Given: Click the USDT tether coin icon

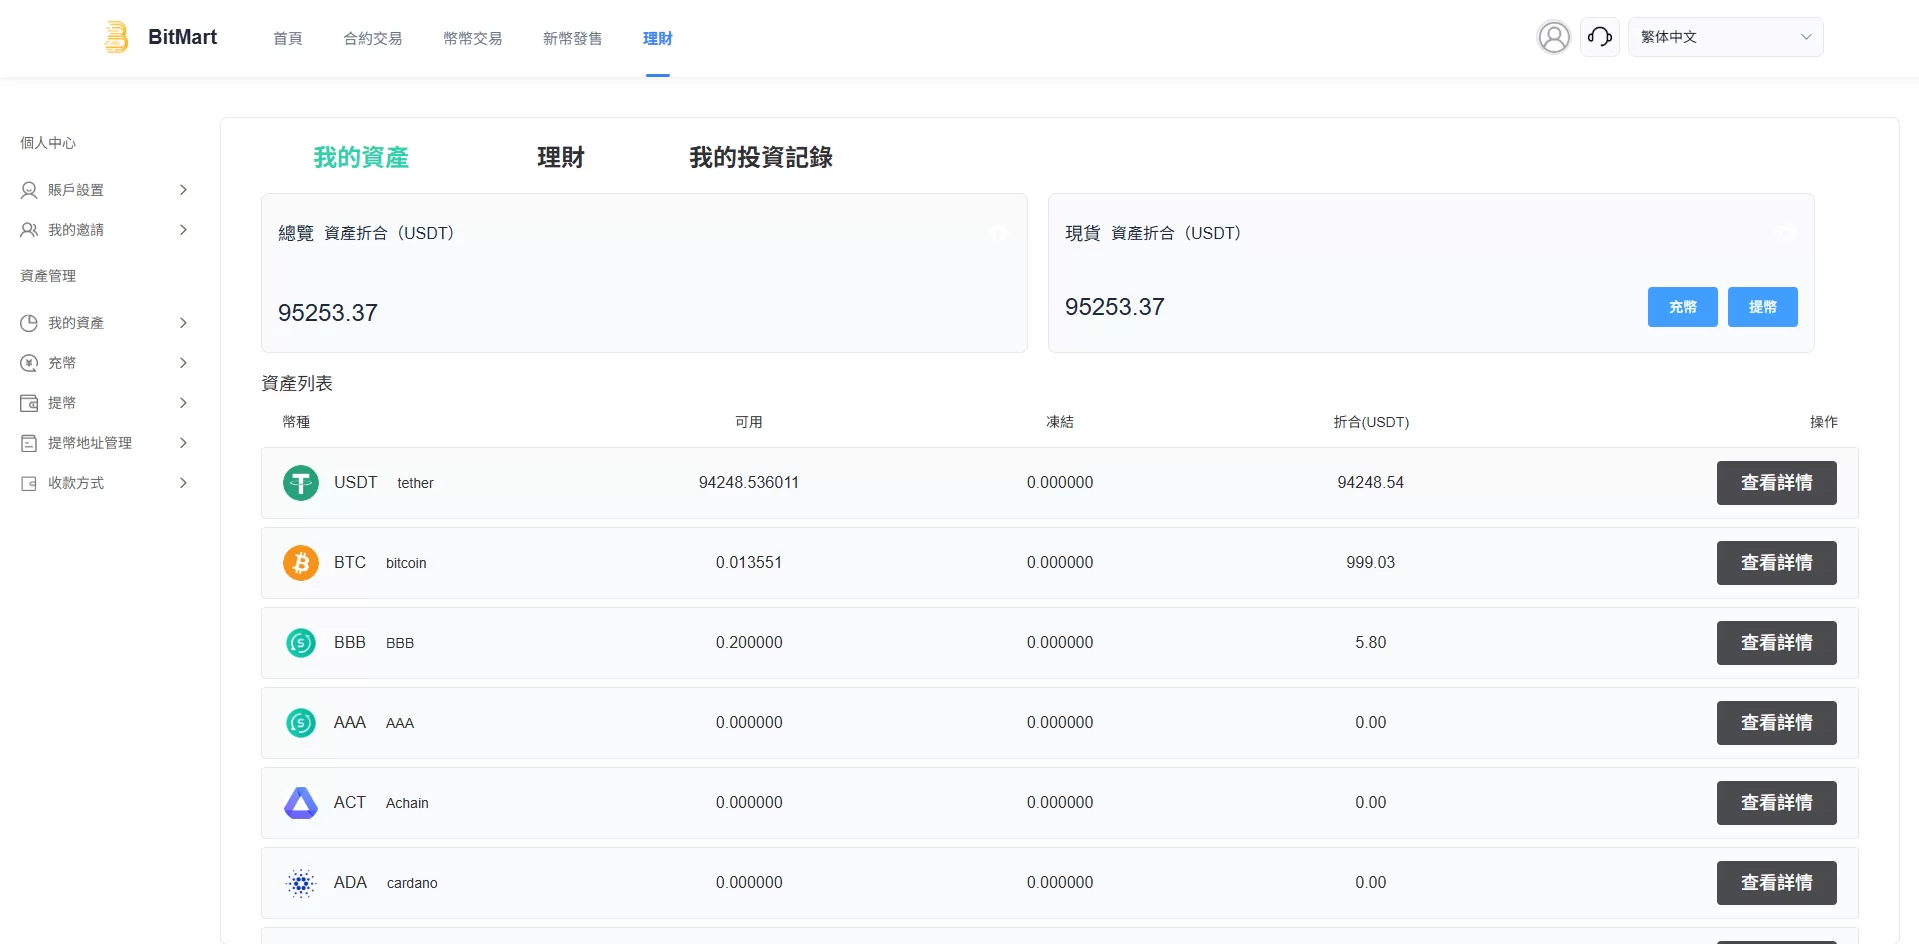Looking at the screenshot, I should [x=300, y=483].
